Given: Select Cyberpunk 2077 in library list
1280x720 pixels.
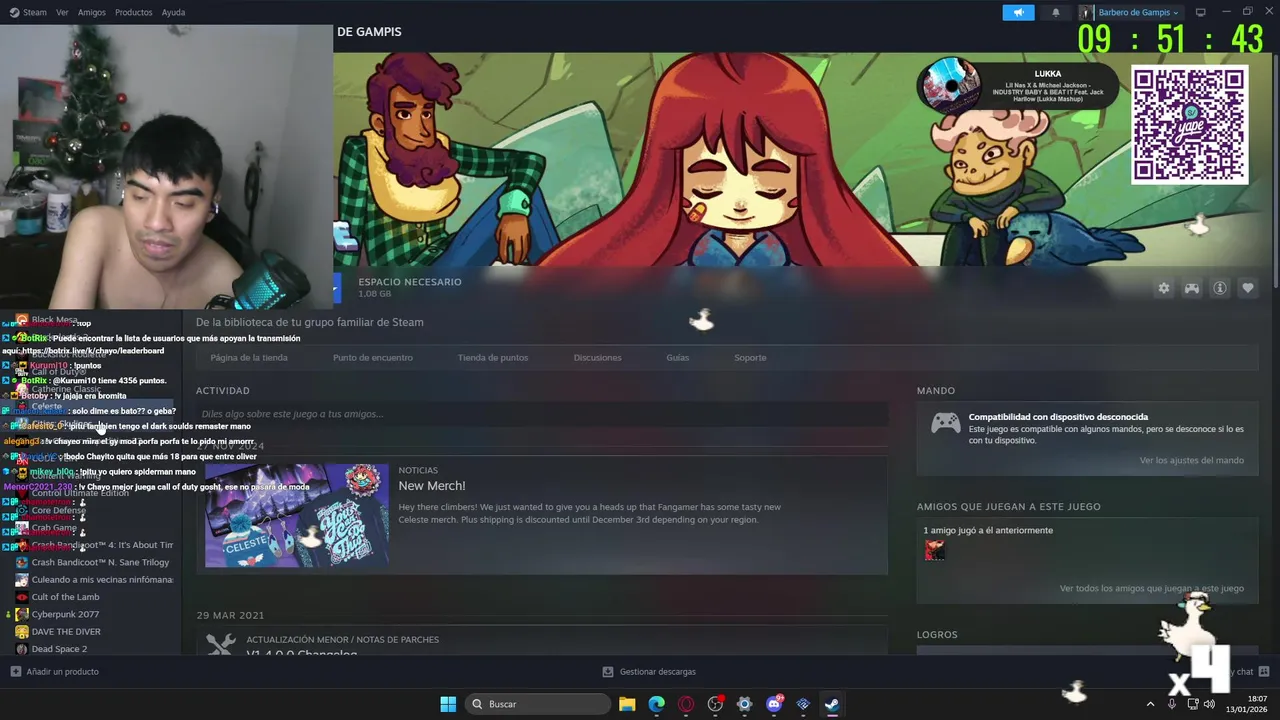Looking at the screenshot, I should coord(65,614).
